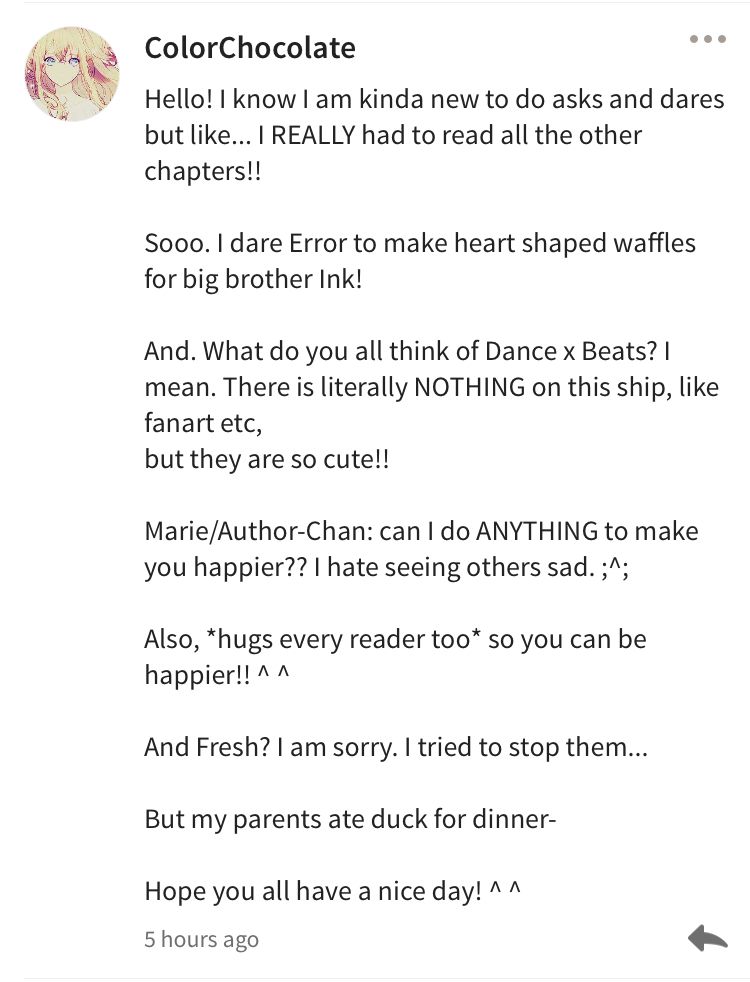
Task: Open ColorChocolate's profile avatar
Action: tap(71, 73)
